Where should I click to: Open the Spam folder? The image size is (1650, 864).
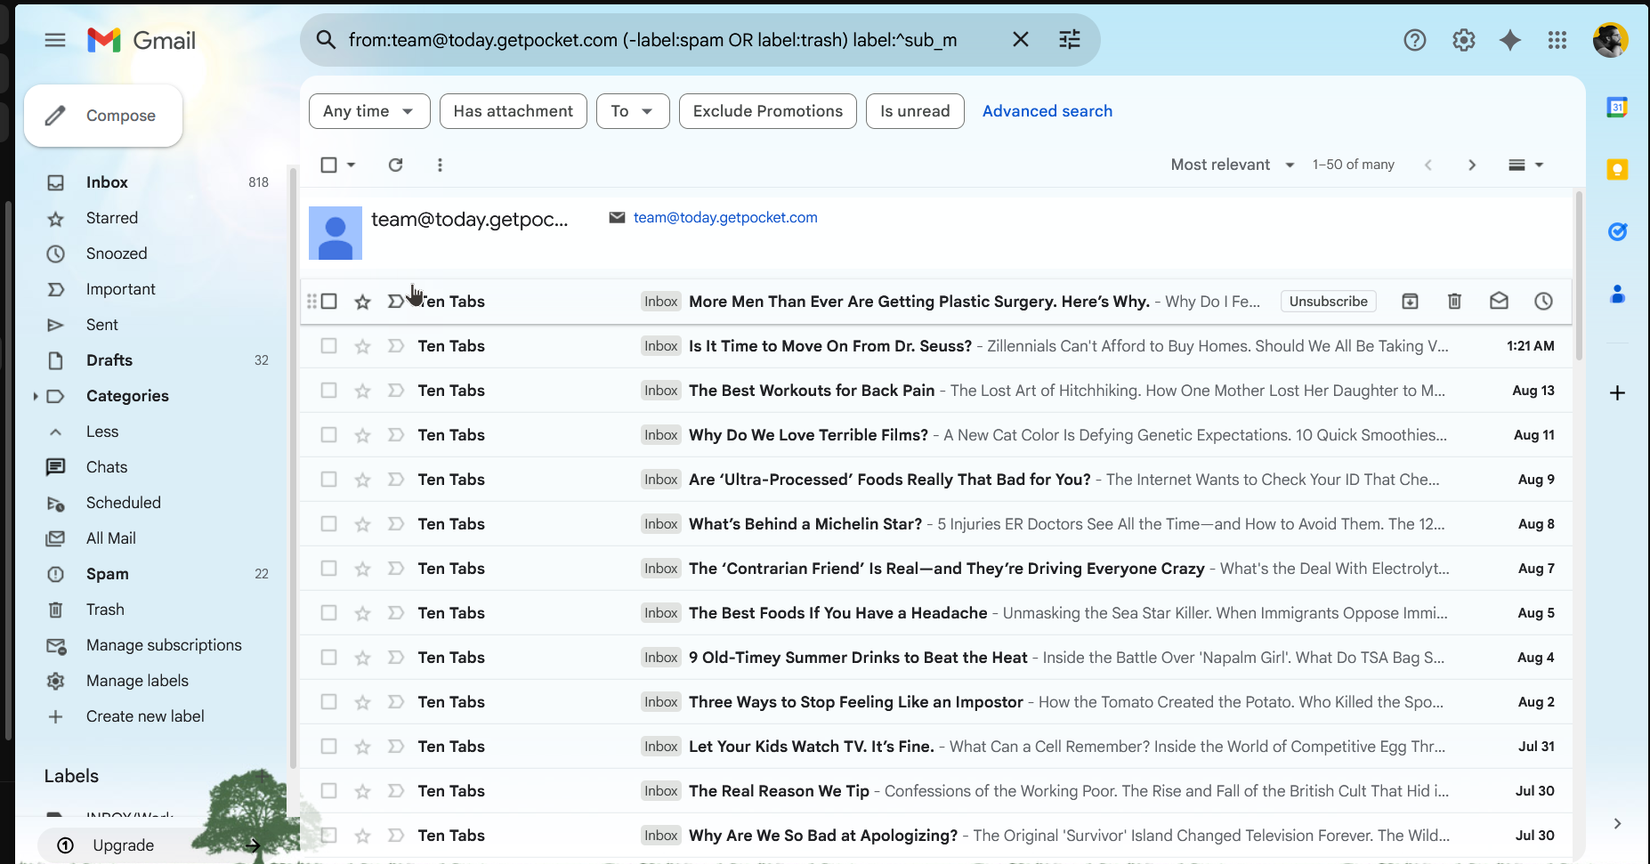click(x=107, y=574)
